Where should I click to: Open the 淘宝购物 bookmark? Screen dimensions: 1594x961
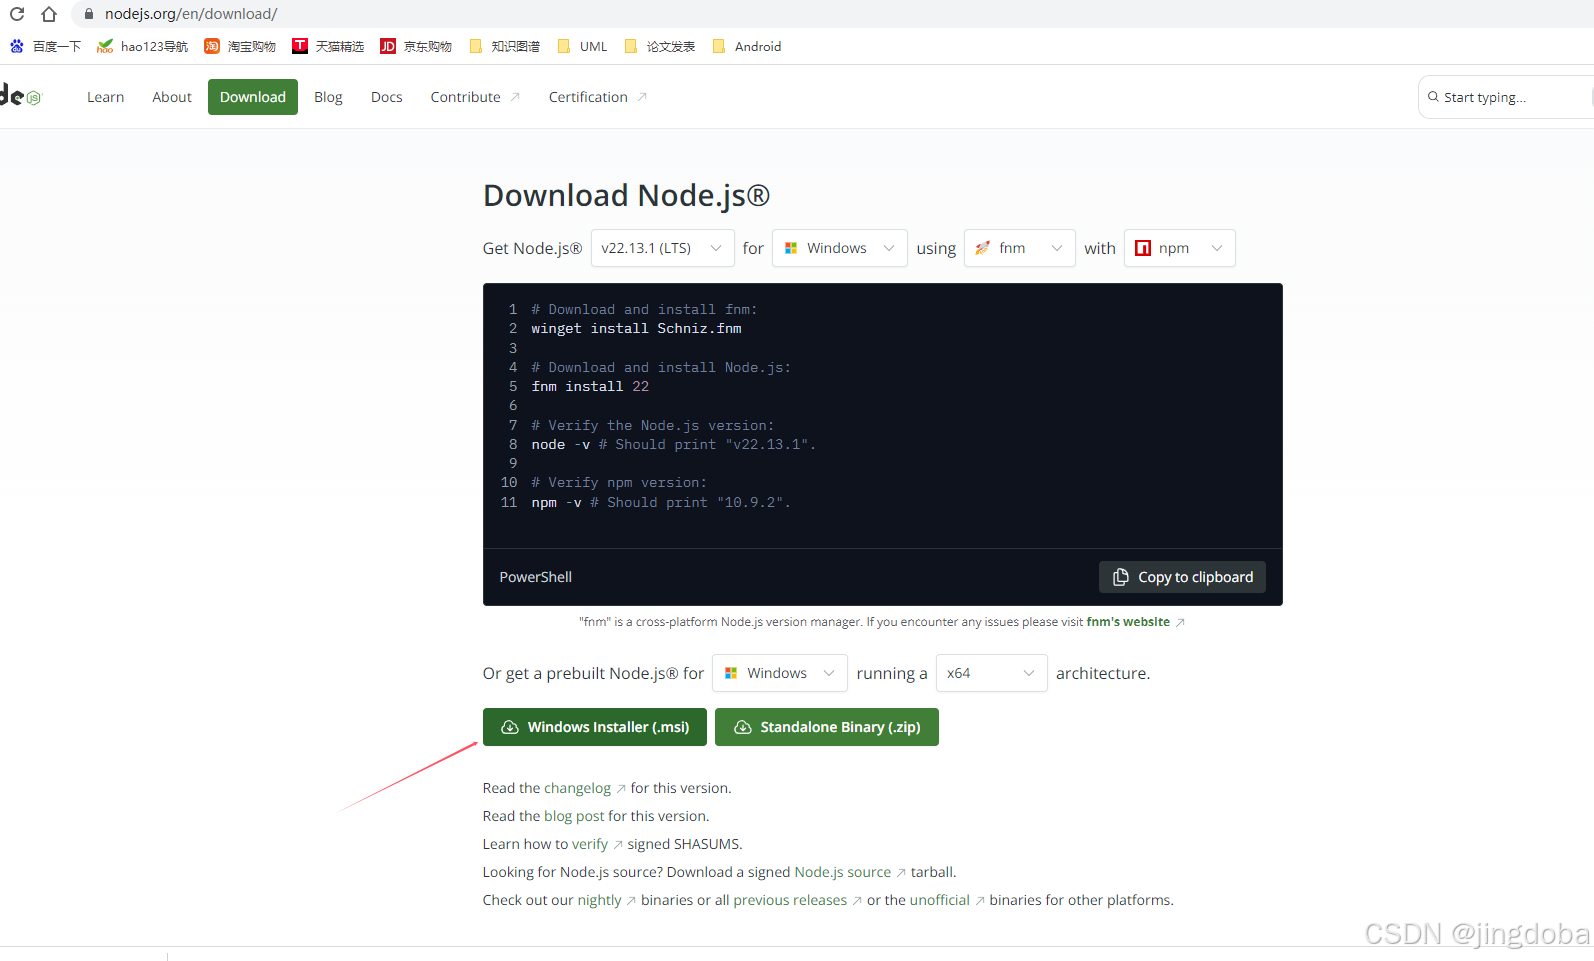point(240,46)
